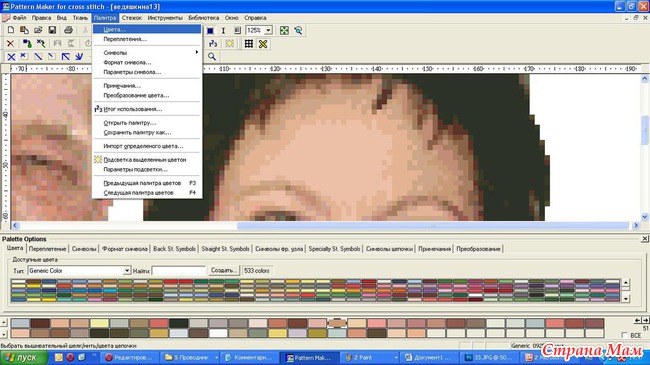
Task: Select the text I-beam tool
Action: 223,31
